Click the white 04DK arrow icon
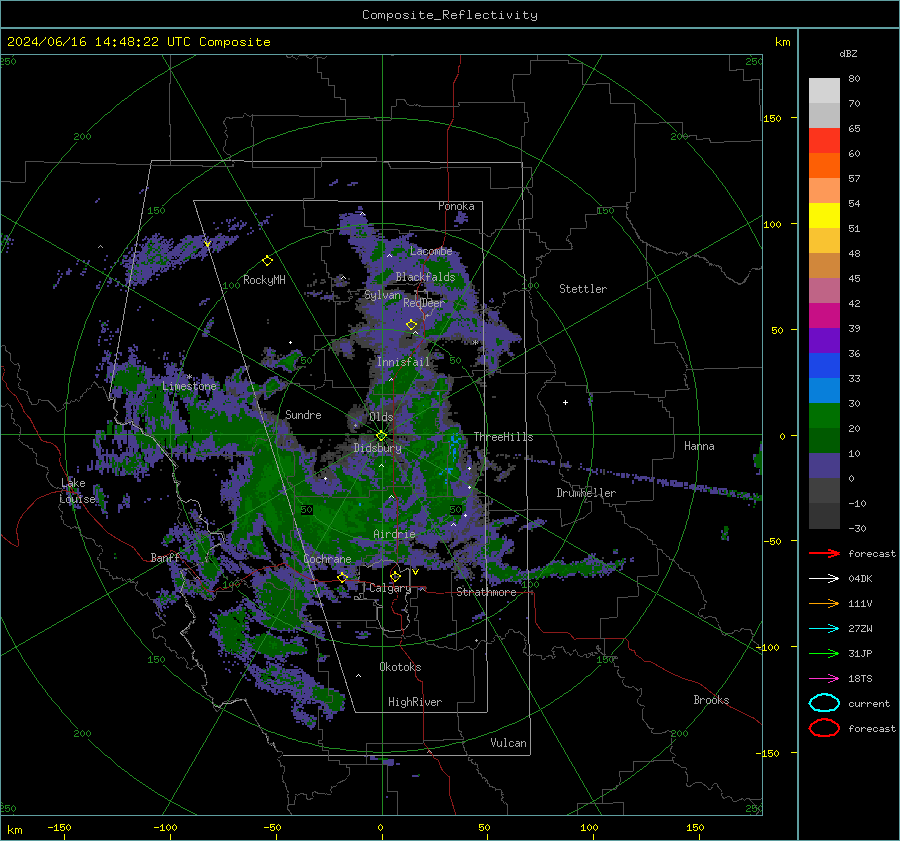 (x=824, y=579)
